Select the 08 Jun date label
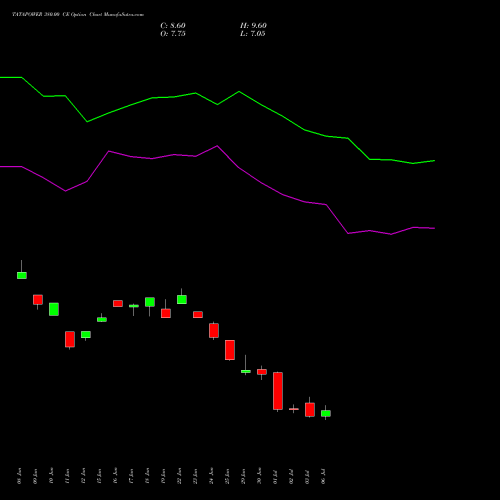This screenshot has height=500, width=500. click(x=19, y=476)
